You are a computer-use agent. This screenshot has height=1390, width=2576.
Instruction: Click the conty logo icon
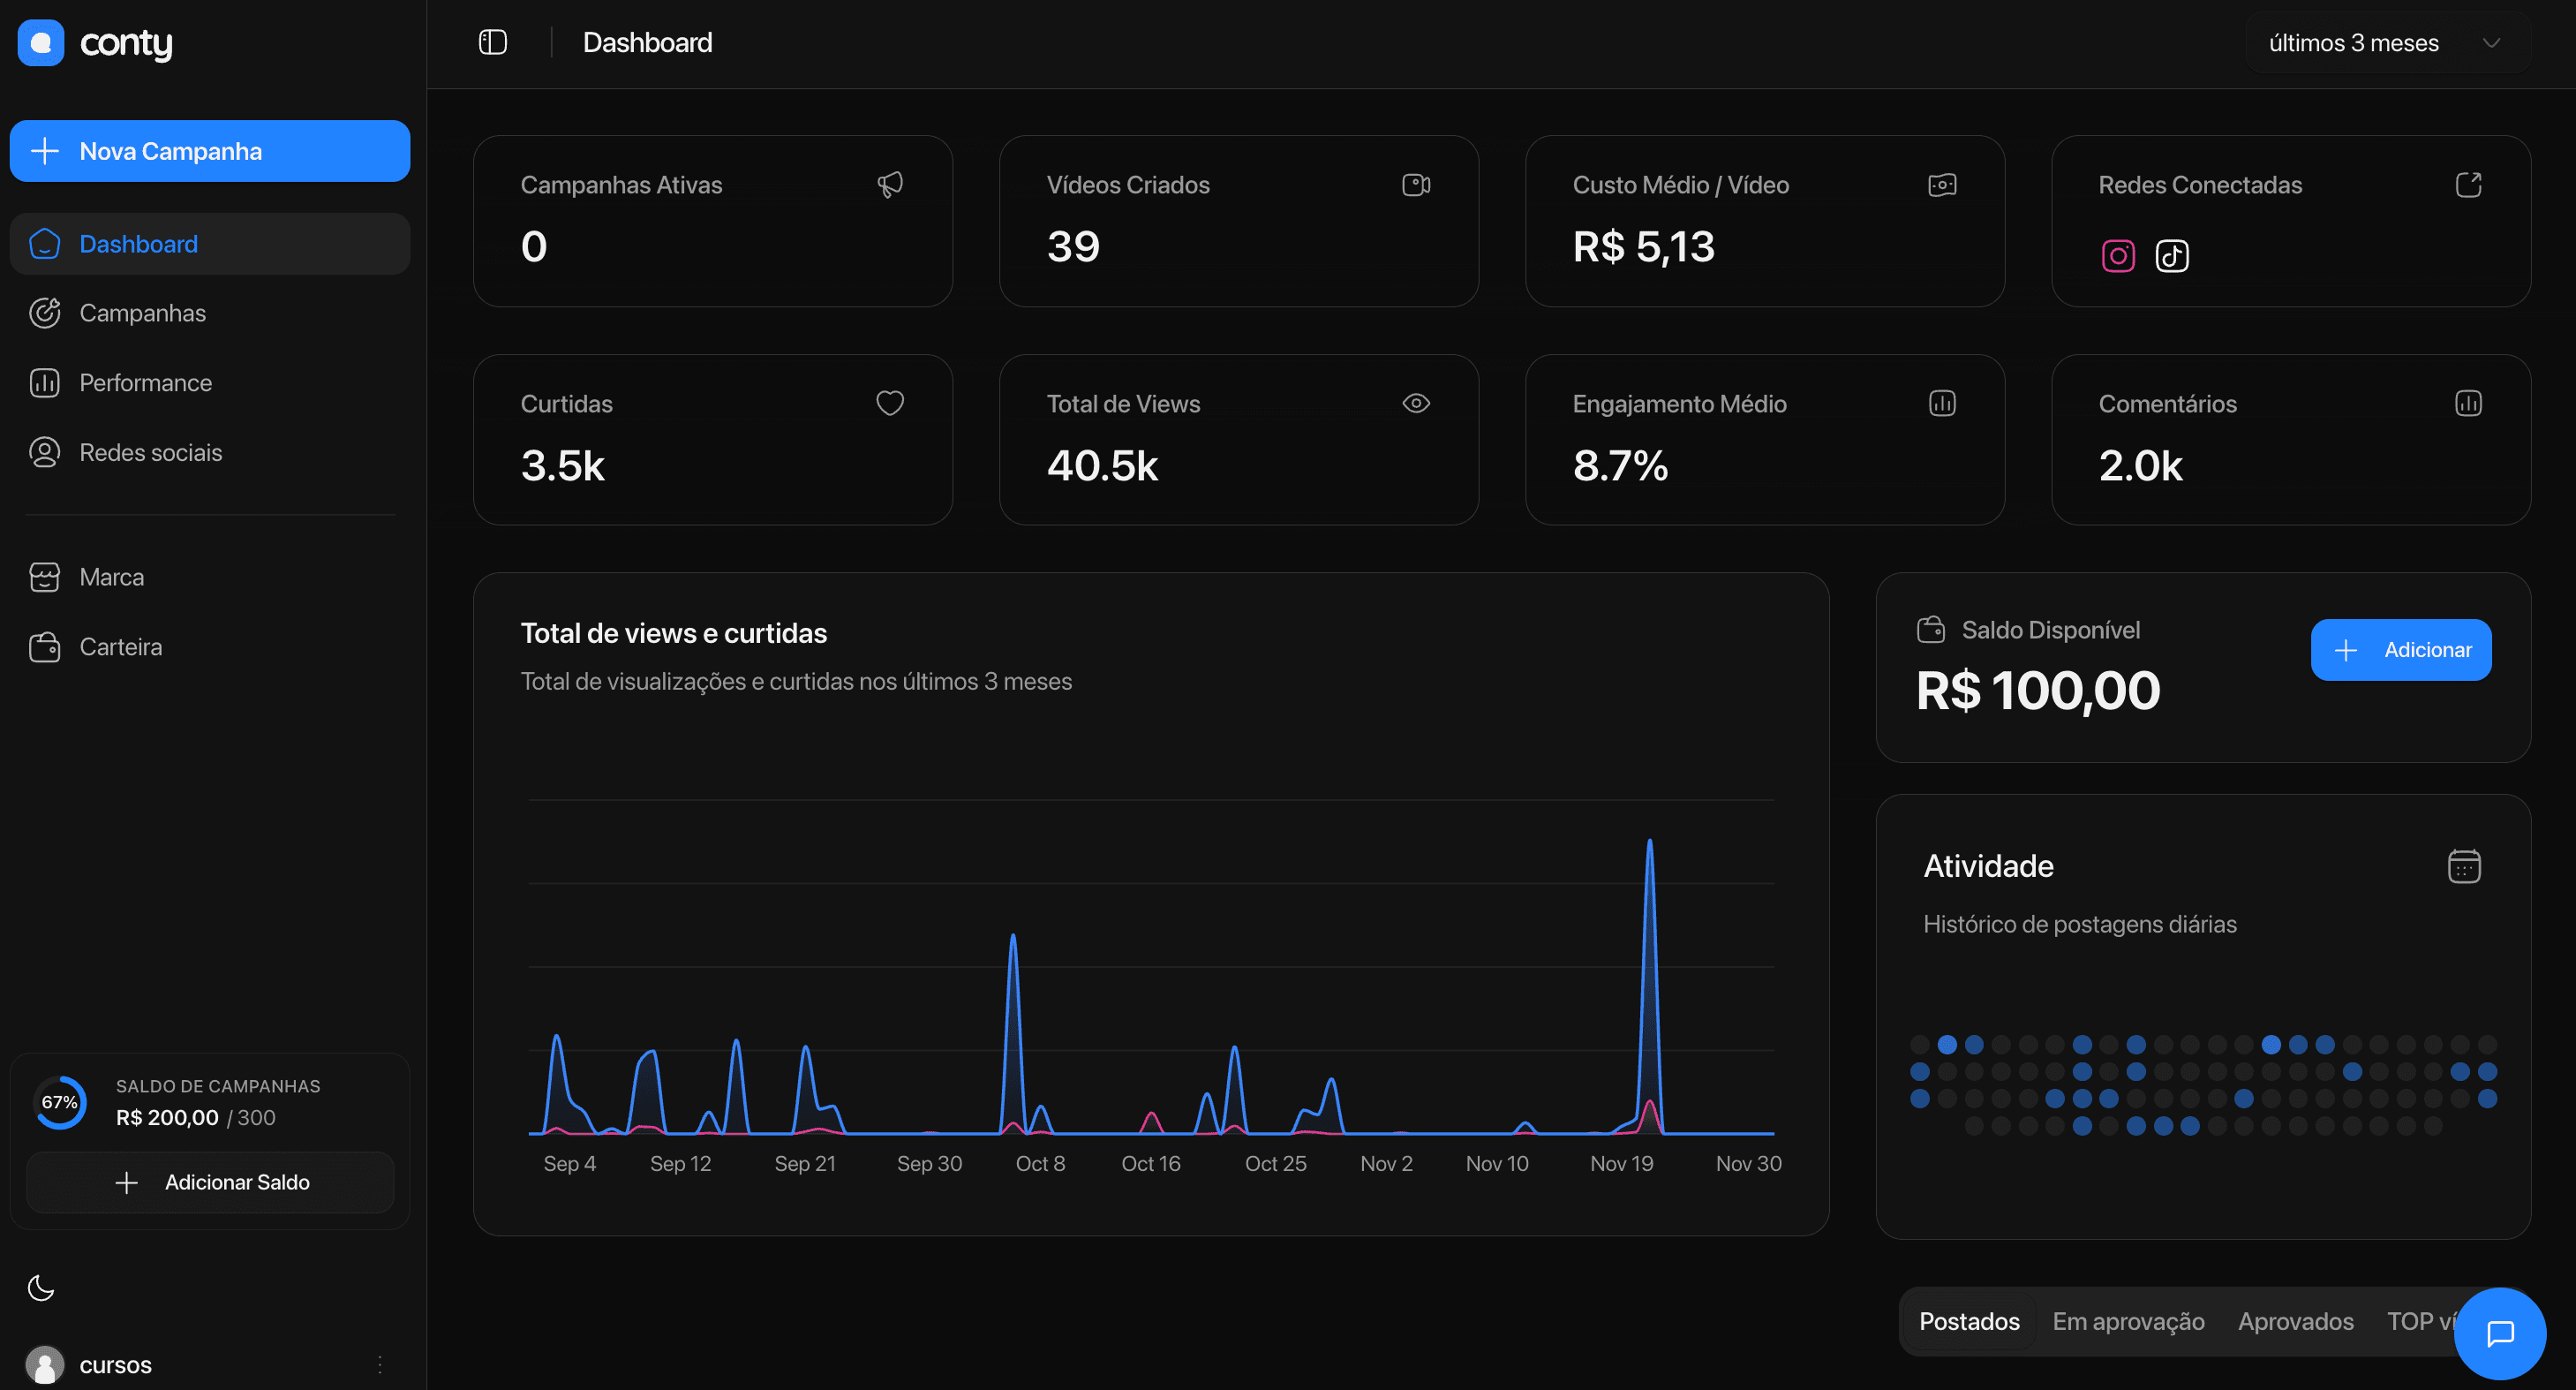tap(41, 42)
